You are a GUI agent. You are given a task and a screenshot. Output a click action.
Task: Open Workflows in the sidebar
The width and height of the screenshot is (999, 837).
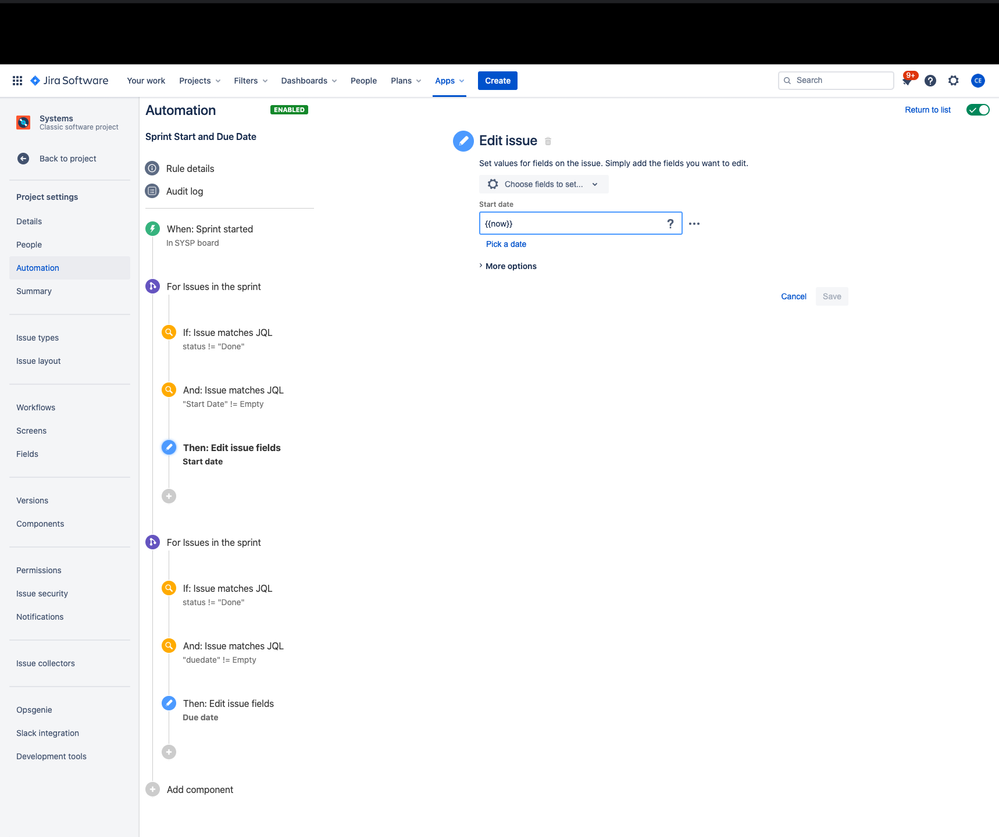[x=36, y=408]
